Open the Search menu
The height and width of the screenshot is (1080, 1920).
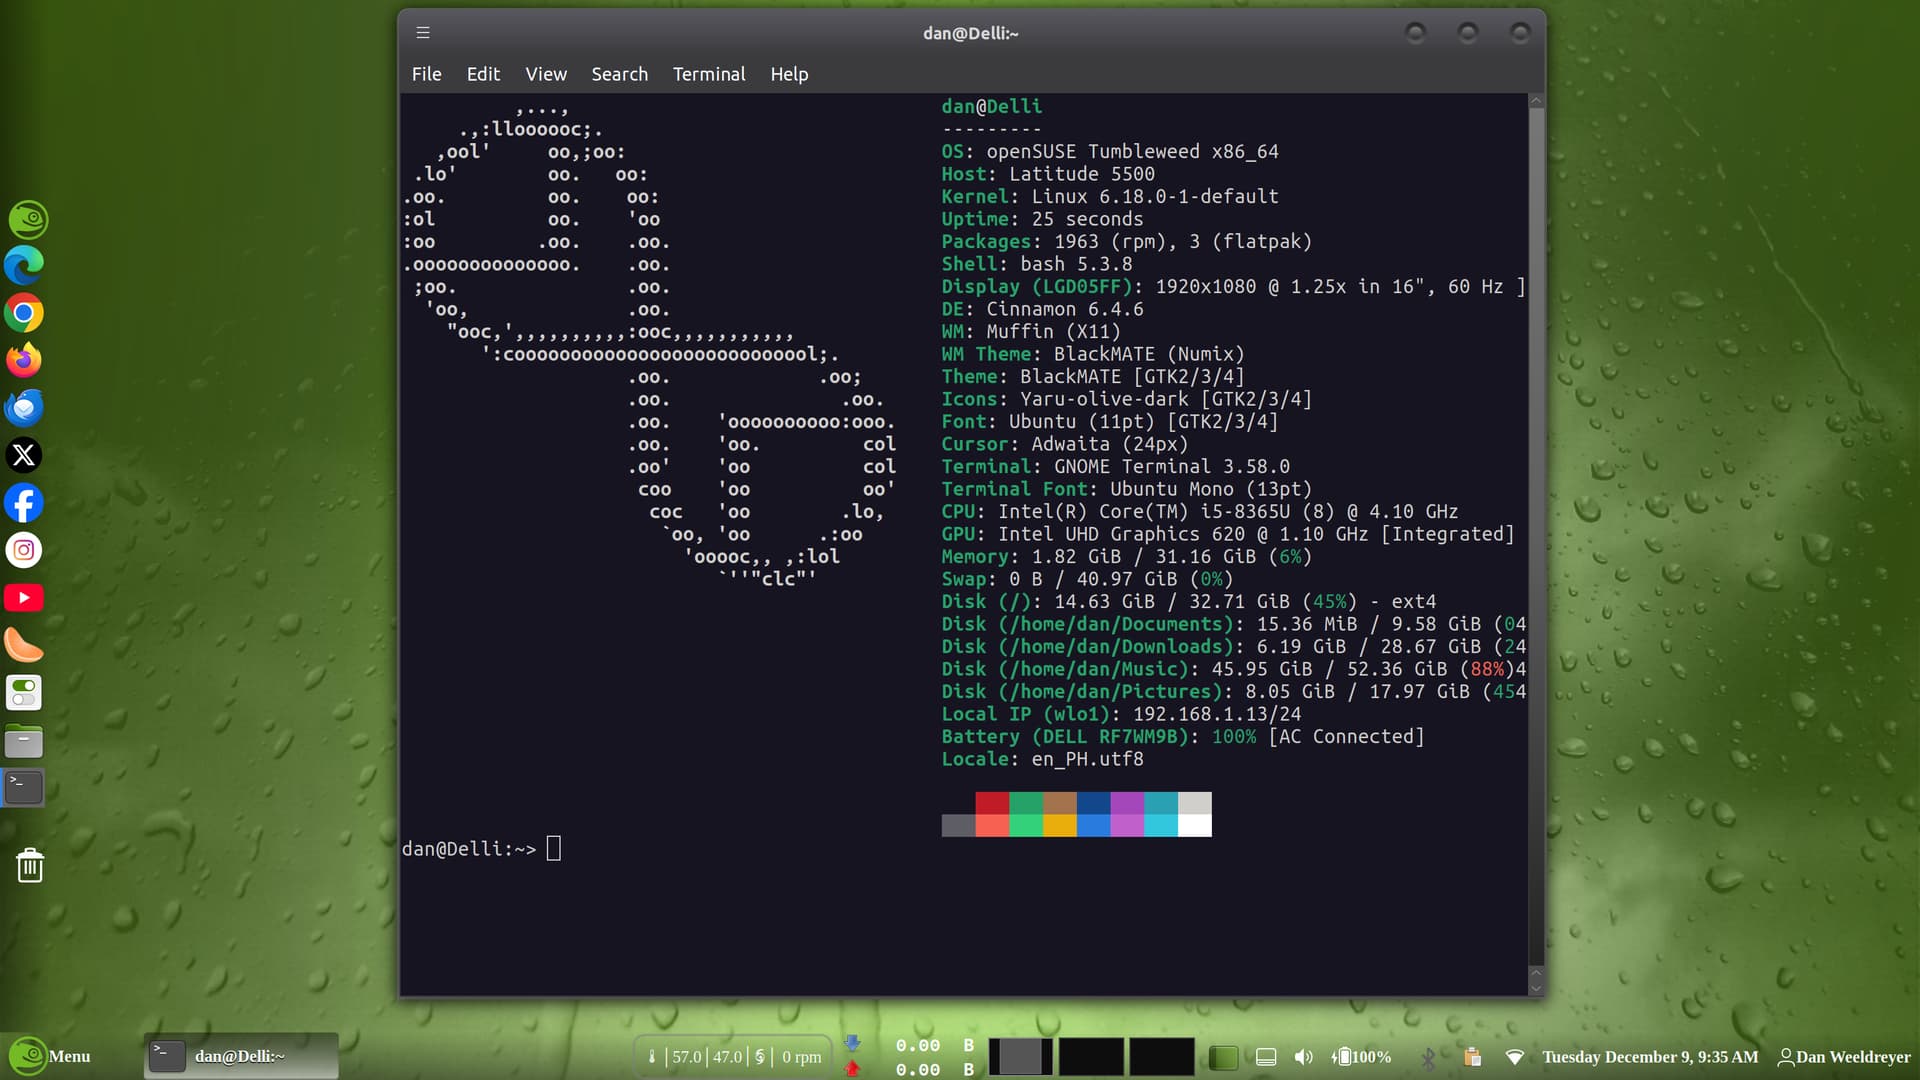point(619,74)
